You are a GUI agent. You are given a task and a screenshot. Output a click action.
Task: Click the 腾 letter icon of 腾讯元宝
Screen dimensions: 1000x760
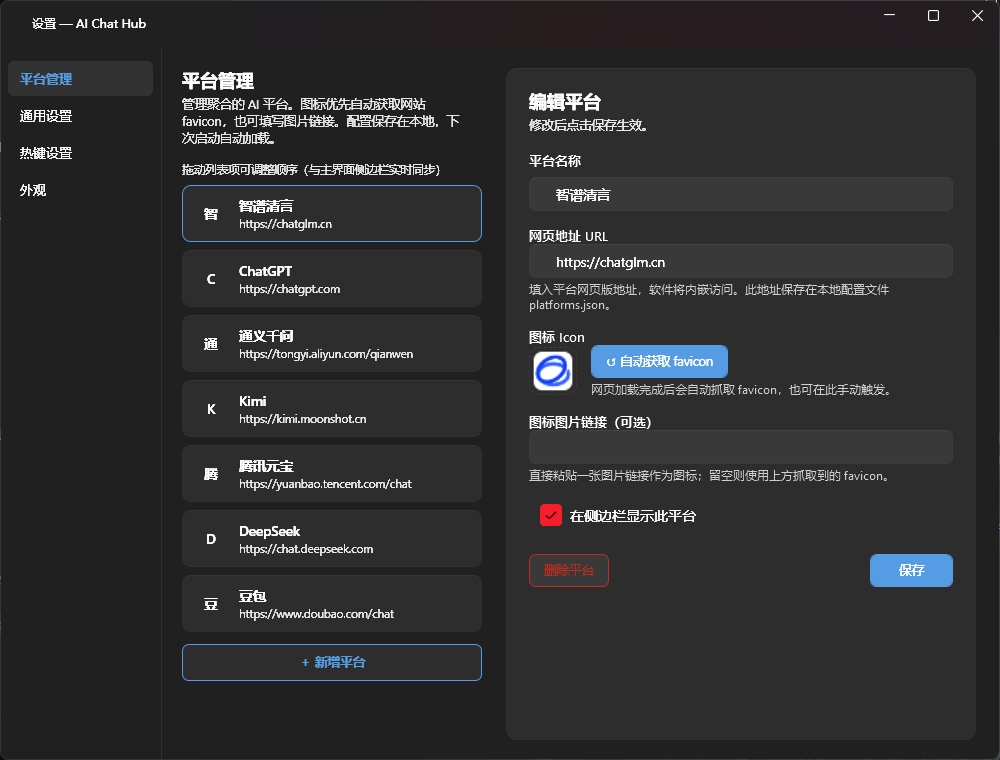tap(210, 474)
